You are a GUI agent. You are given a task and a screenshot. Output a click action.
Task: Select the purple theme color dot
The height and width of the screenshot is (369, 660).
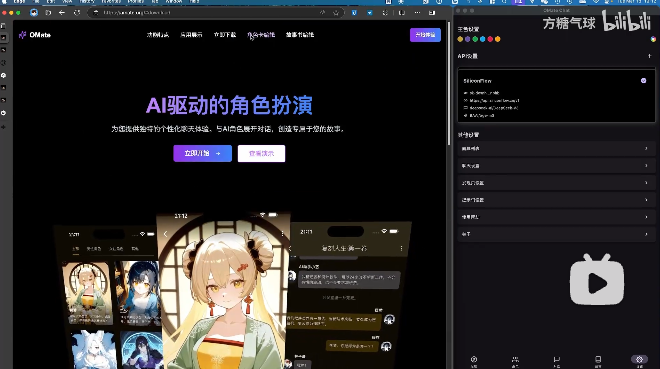tap(468, 39)
